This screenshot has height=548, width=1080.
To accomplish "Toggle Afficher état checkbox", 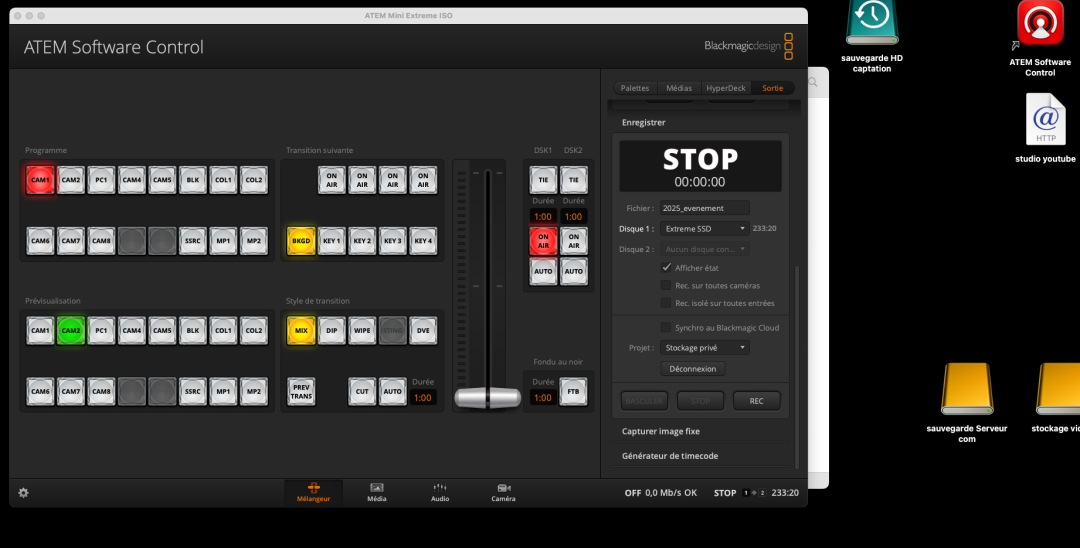I will click(666, 267).
